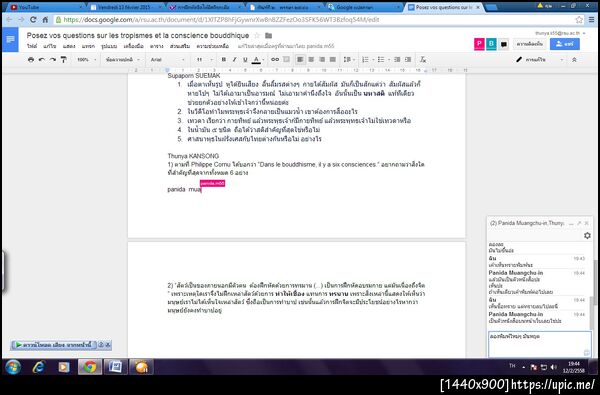Decrease the paragraph indent
Screen dimensions: 600x395
[397, 60]
